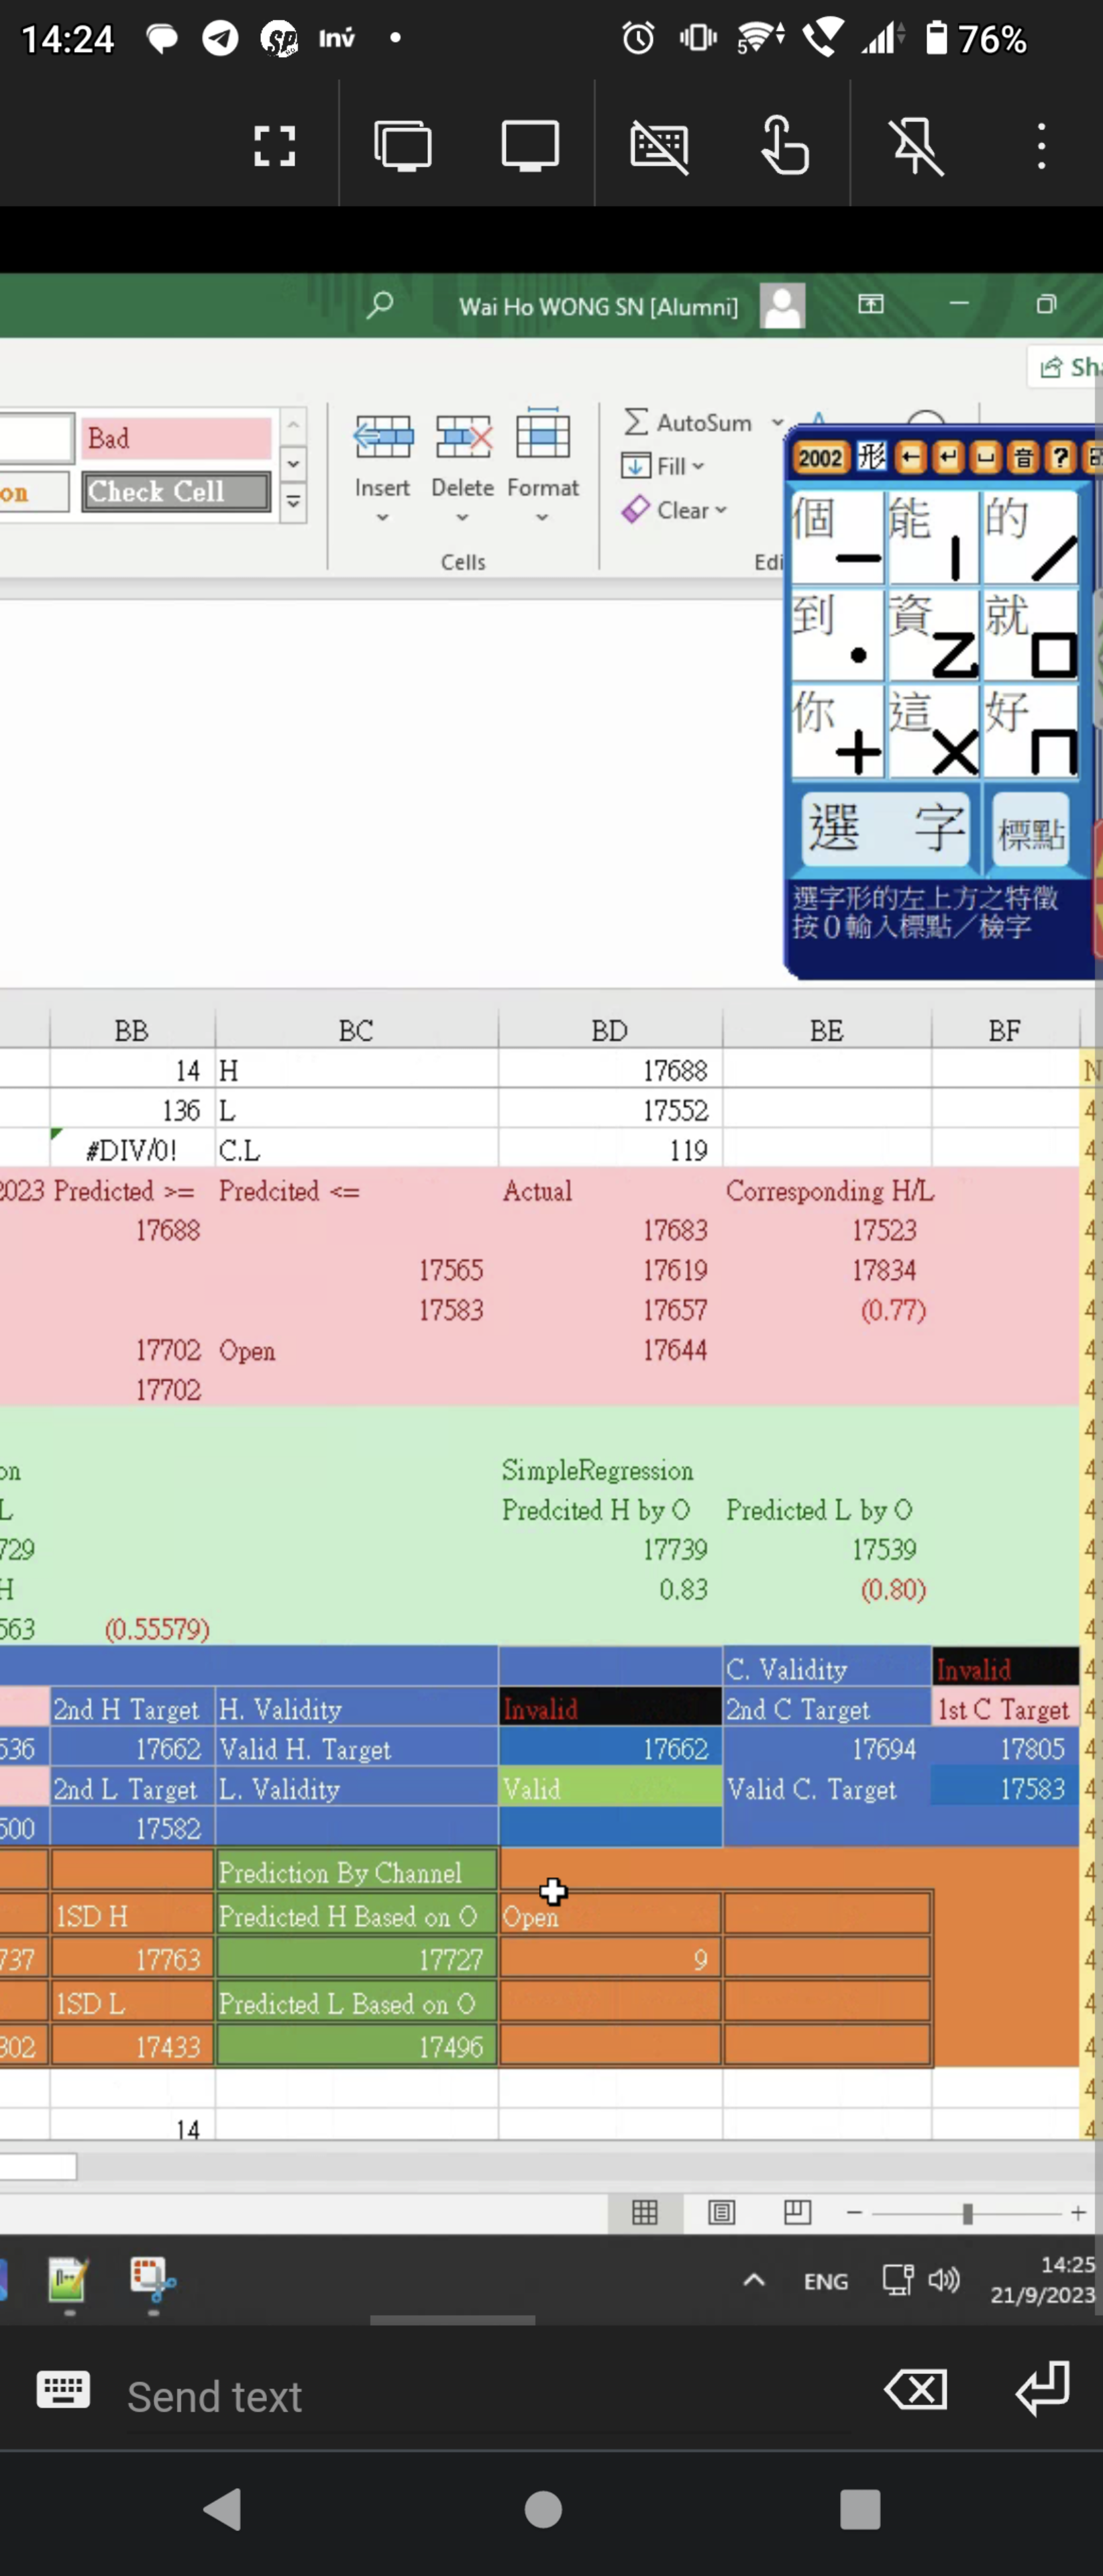The height and width of the screenshot is (2576, 1103).
Task: Open the three-dot overflow menu
Action: coord(1041,146)
